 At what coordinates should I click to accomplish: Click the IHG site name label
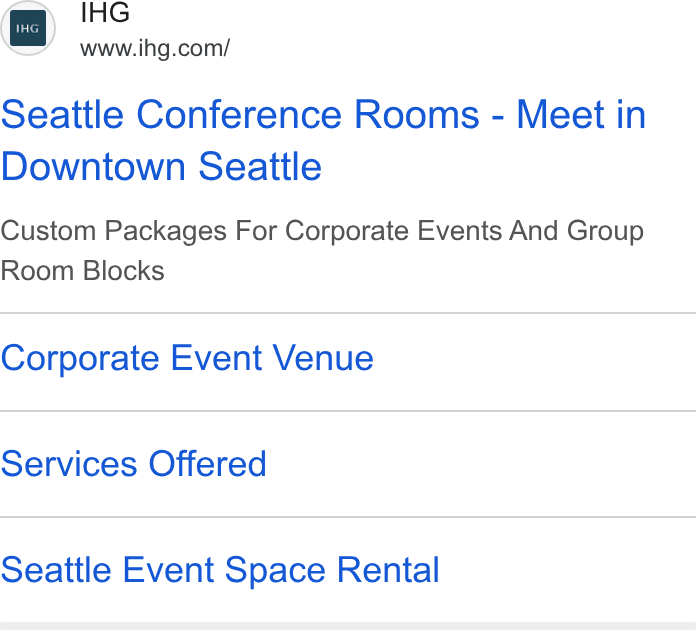click(105, 12)
